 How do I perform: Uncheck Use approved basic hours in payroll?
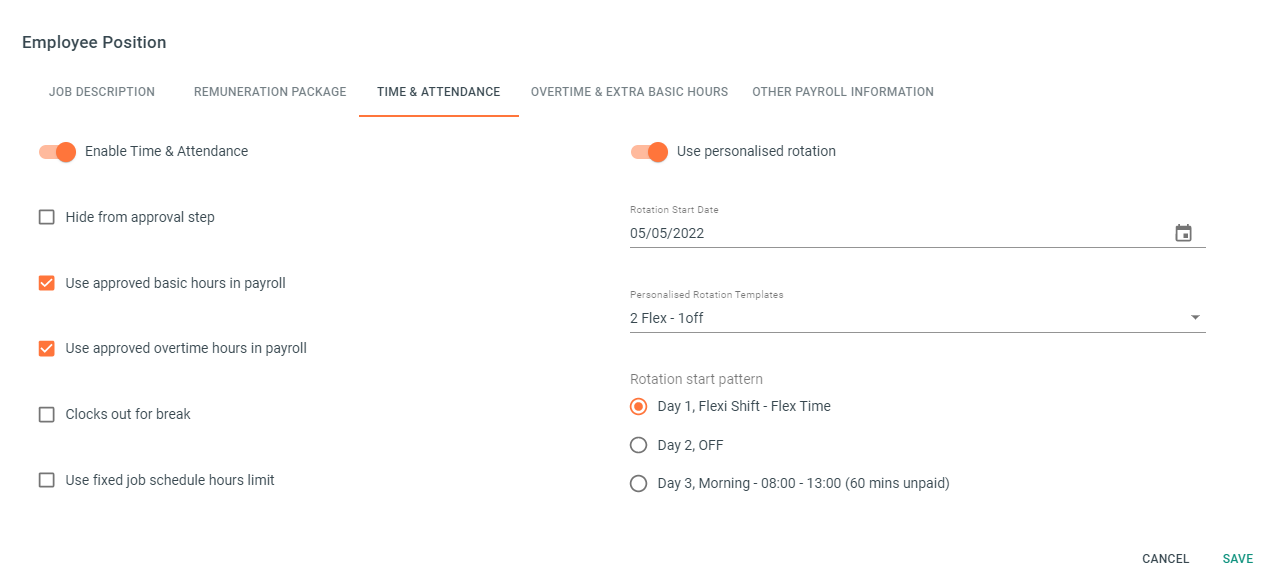pyautogui.click(x=46, y=283)
